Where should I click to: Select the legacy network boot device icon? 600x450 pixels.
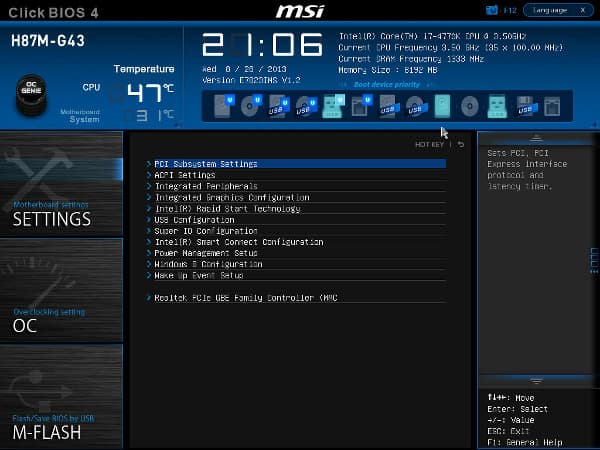tap(552, 106)
